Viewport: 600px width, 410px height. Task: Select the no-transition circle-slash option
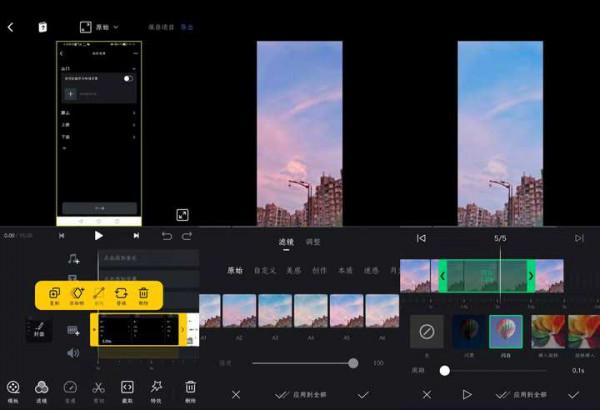click(x=427, y=331)
